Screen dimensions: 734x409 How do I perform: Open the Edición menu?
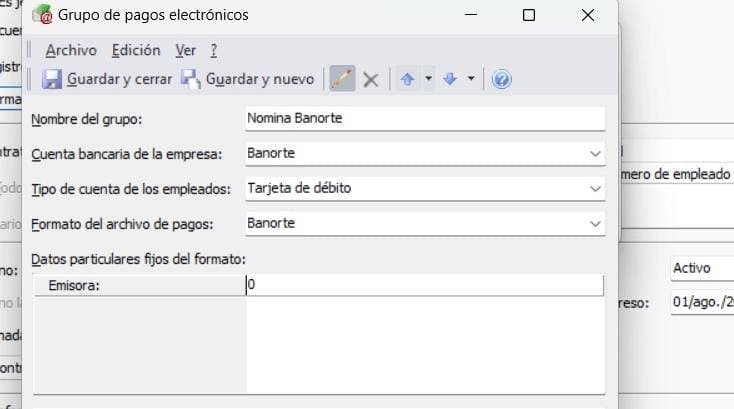pos(136,50)
